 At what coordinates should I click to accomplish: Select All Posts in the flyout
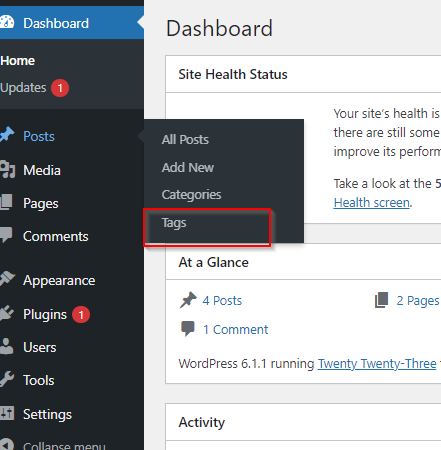pyautogui.click(x=185, y=139)
